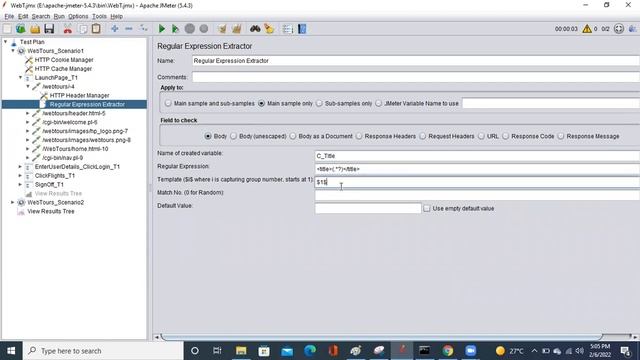Click the Open file folder icon
Viewport: 640px width, 360px height.
point(35,29)
